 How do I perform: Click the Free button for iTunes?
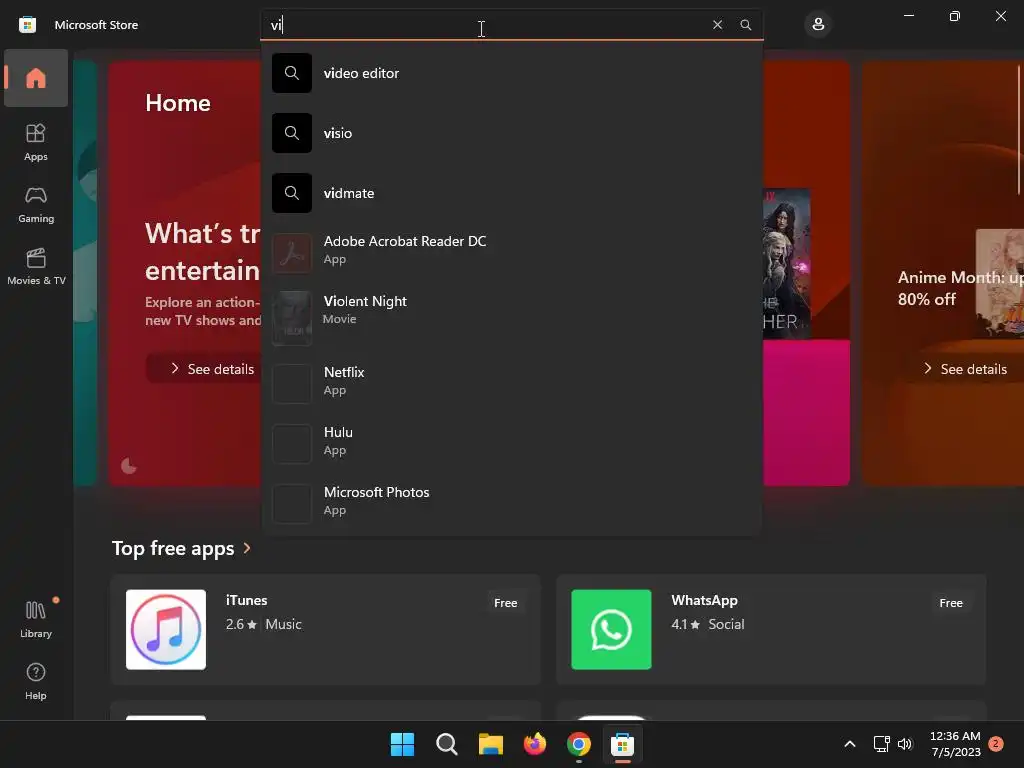click(505, 603)
